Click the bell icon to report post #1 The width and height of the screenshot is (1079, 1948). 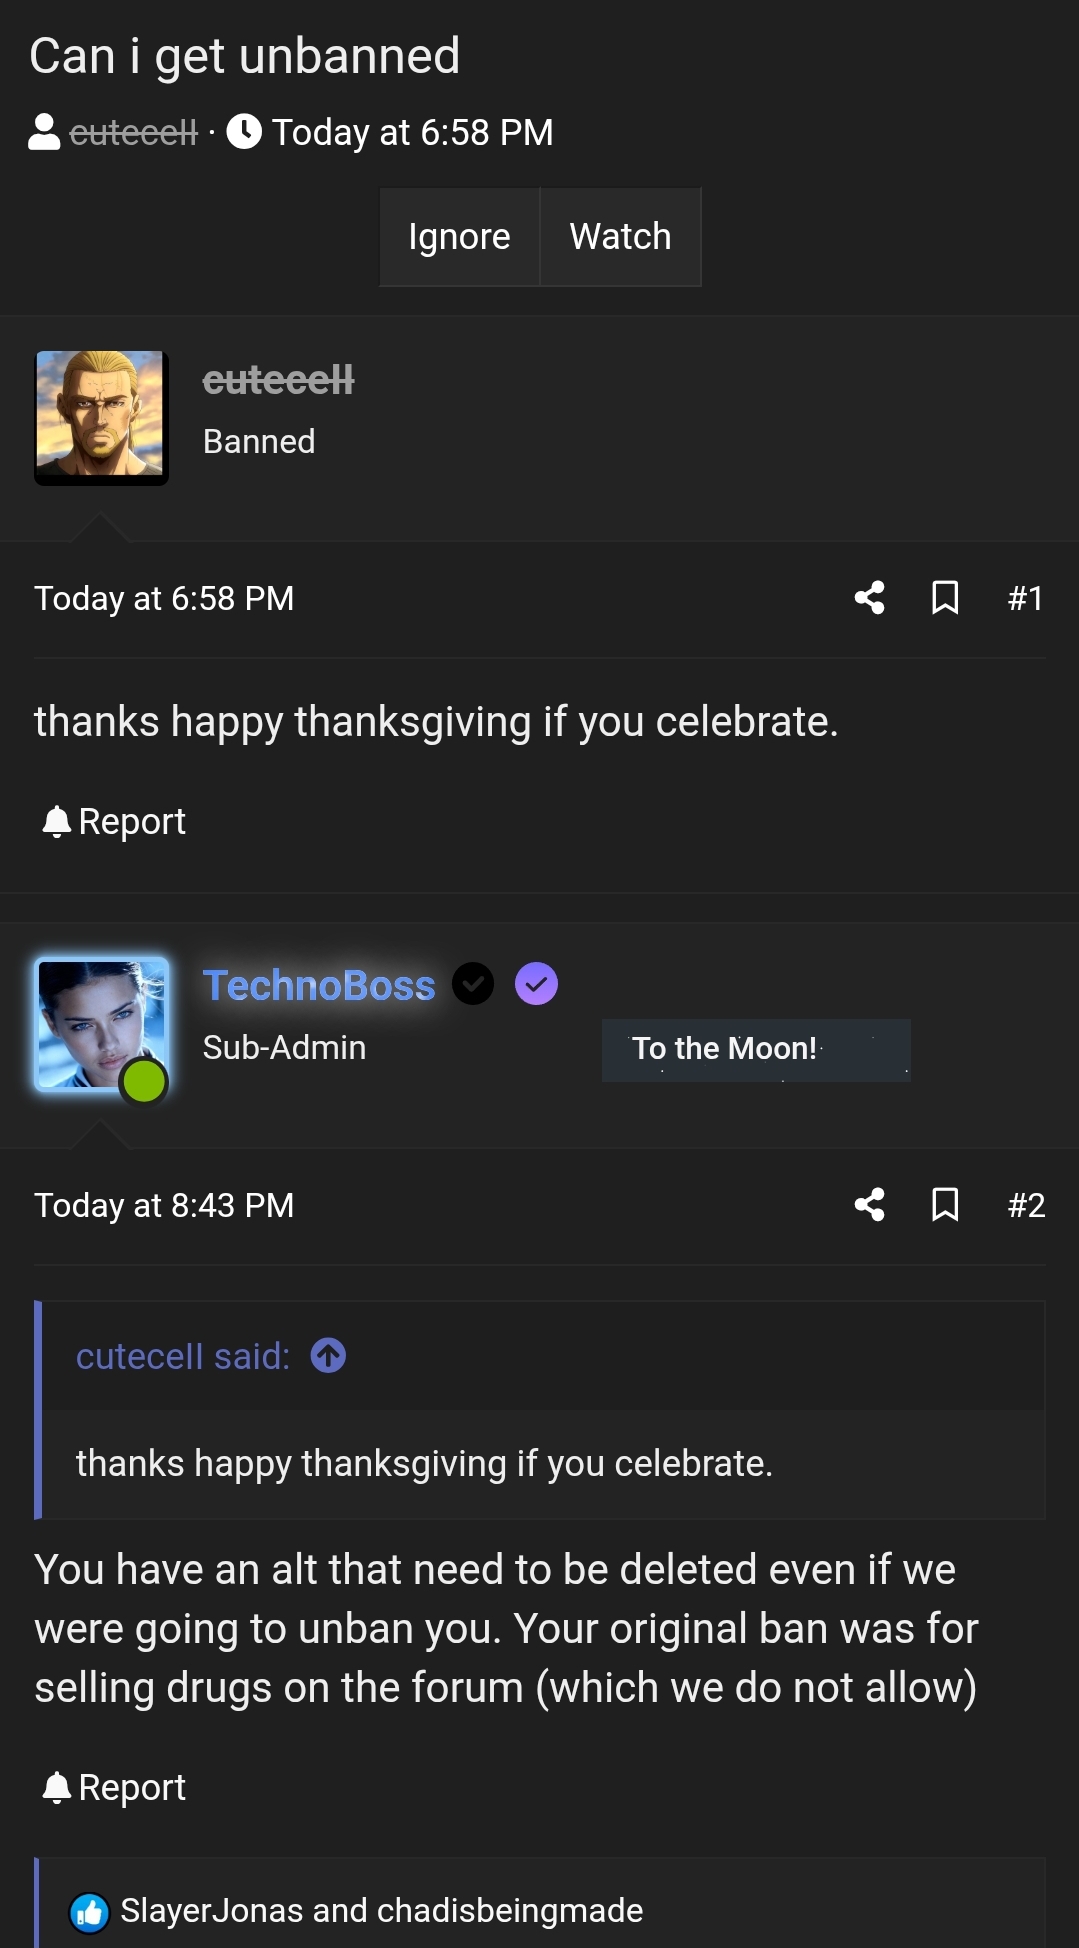coord(58,820)
